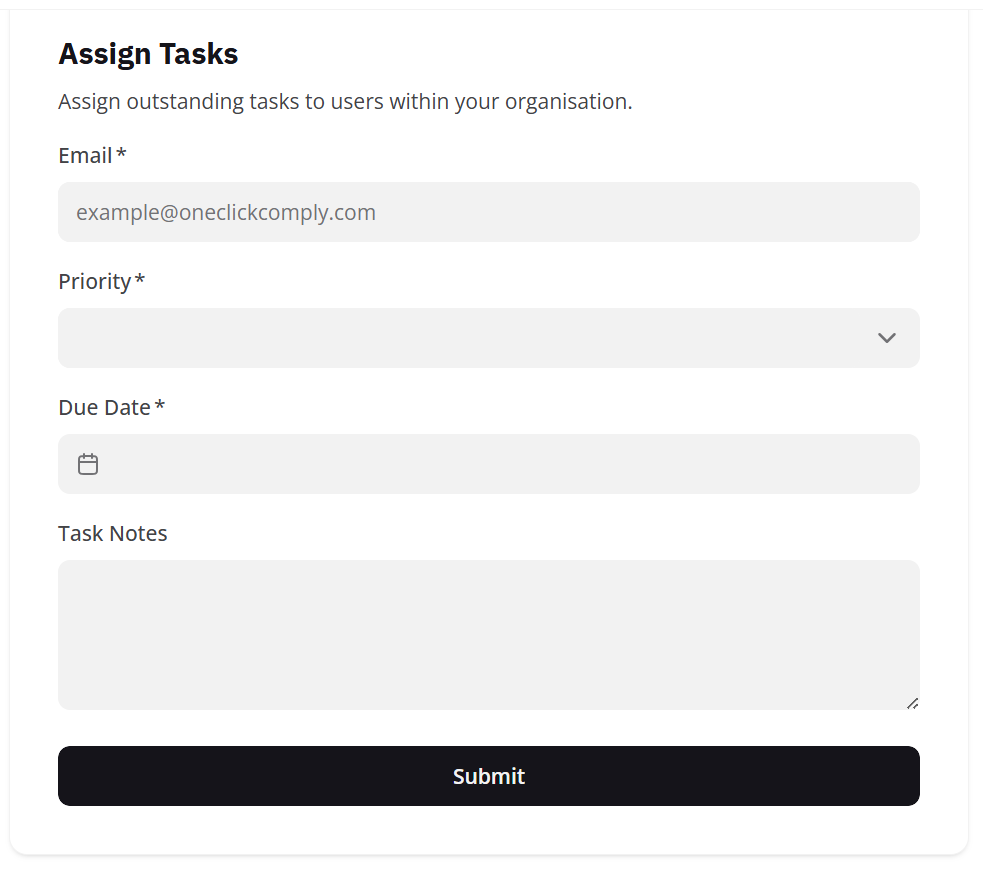Click the required asterisk beside Email
983x875 pixels.
point(122,155)
